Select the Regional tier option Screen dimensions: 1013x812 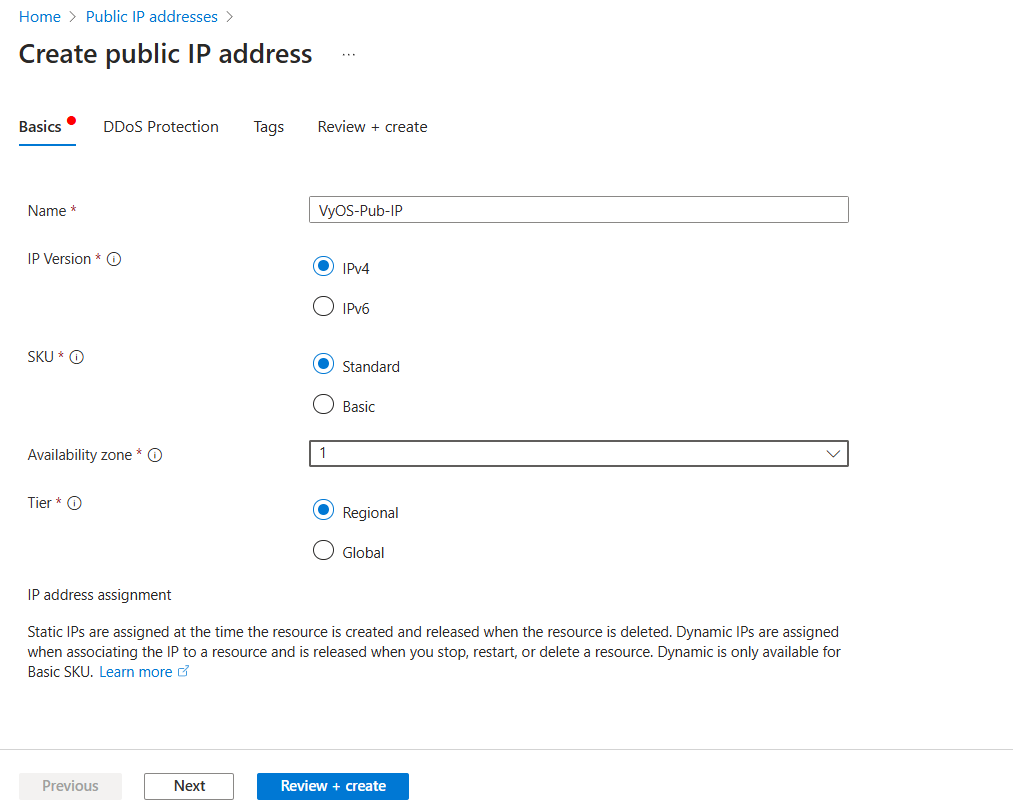[x=323, y=511]
